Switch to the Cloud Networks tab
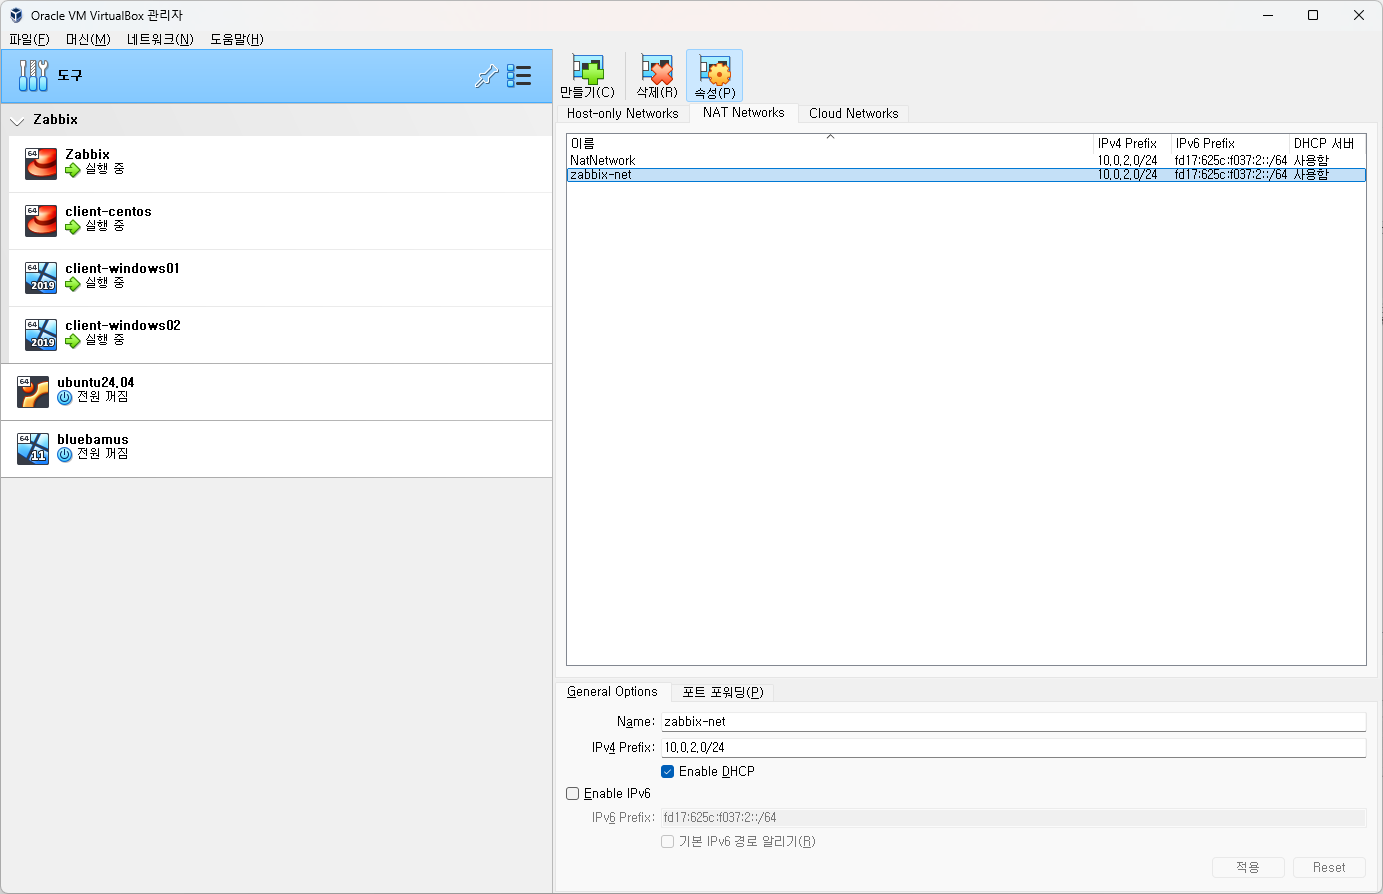 tap(853, 113)
